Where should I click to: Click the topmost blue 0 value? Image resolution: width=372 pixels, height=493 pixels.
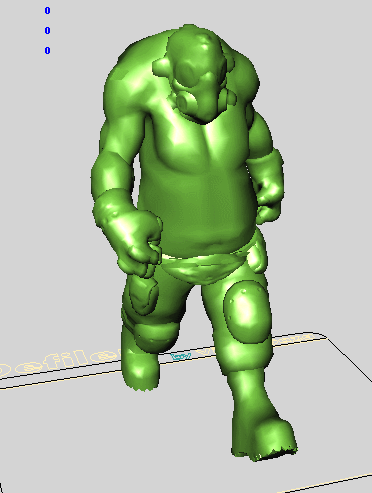click(47, 11)
